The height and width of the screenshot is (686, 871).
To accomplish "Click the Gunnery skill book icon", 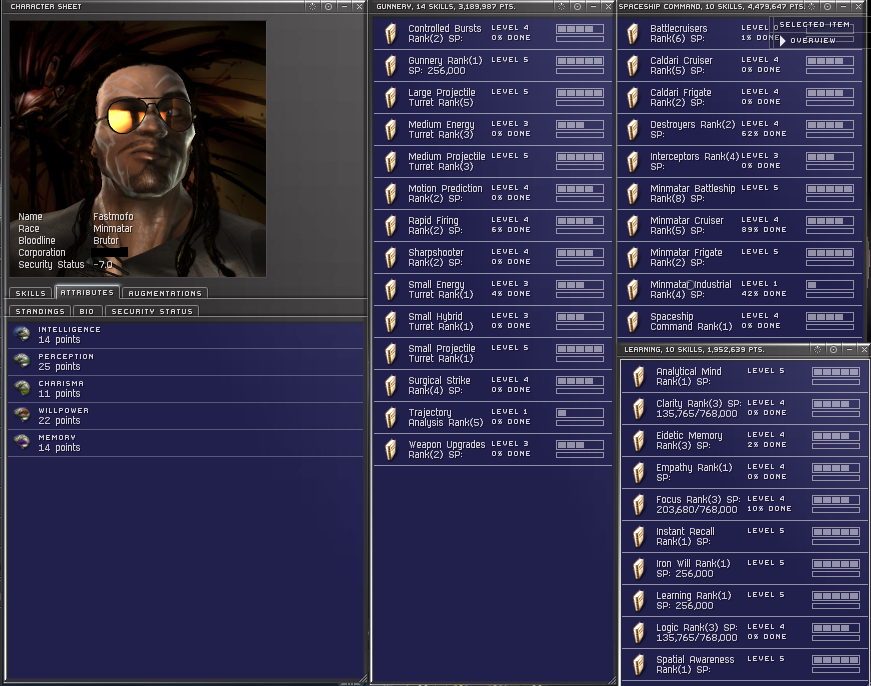I will click(x=391, y=66).
